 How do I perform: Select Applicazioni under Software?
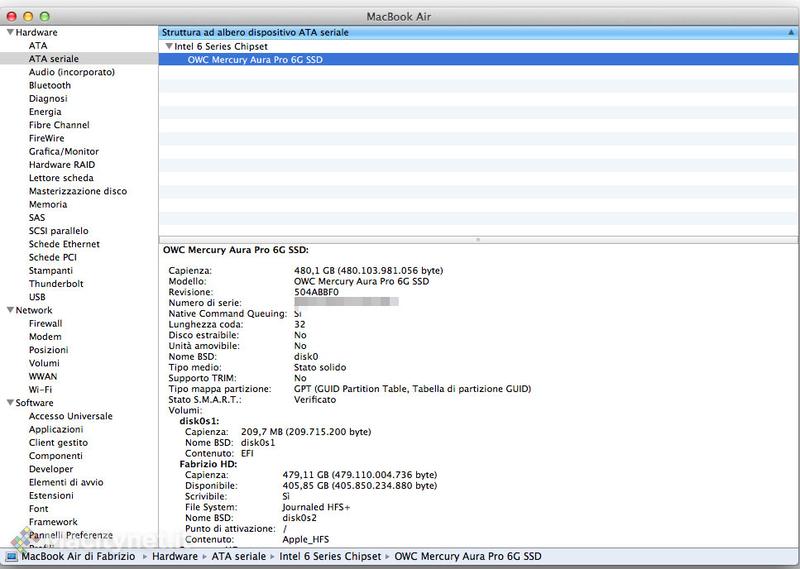pyautogui.click(x=56, y=430)
